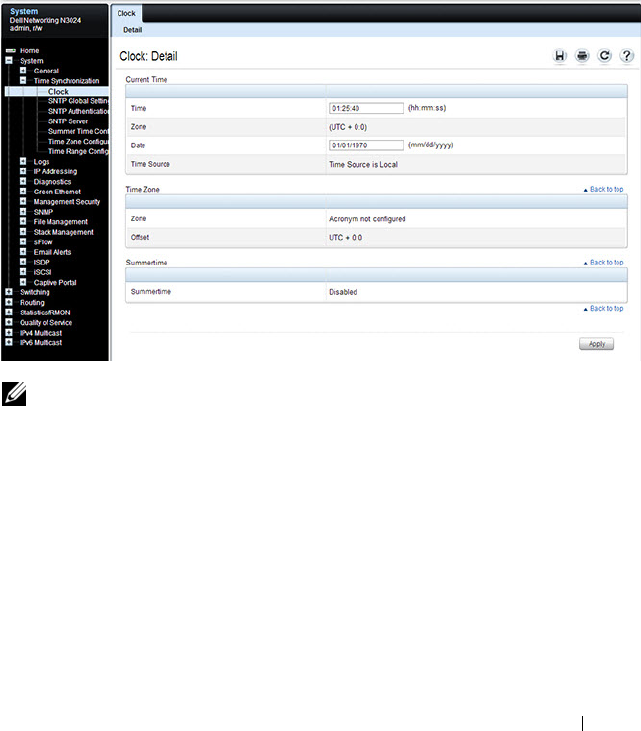Expand the Diagnostics tree node
The height and width of the screenshot is (731, 641).
point(23,181)
